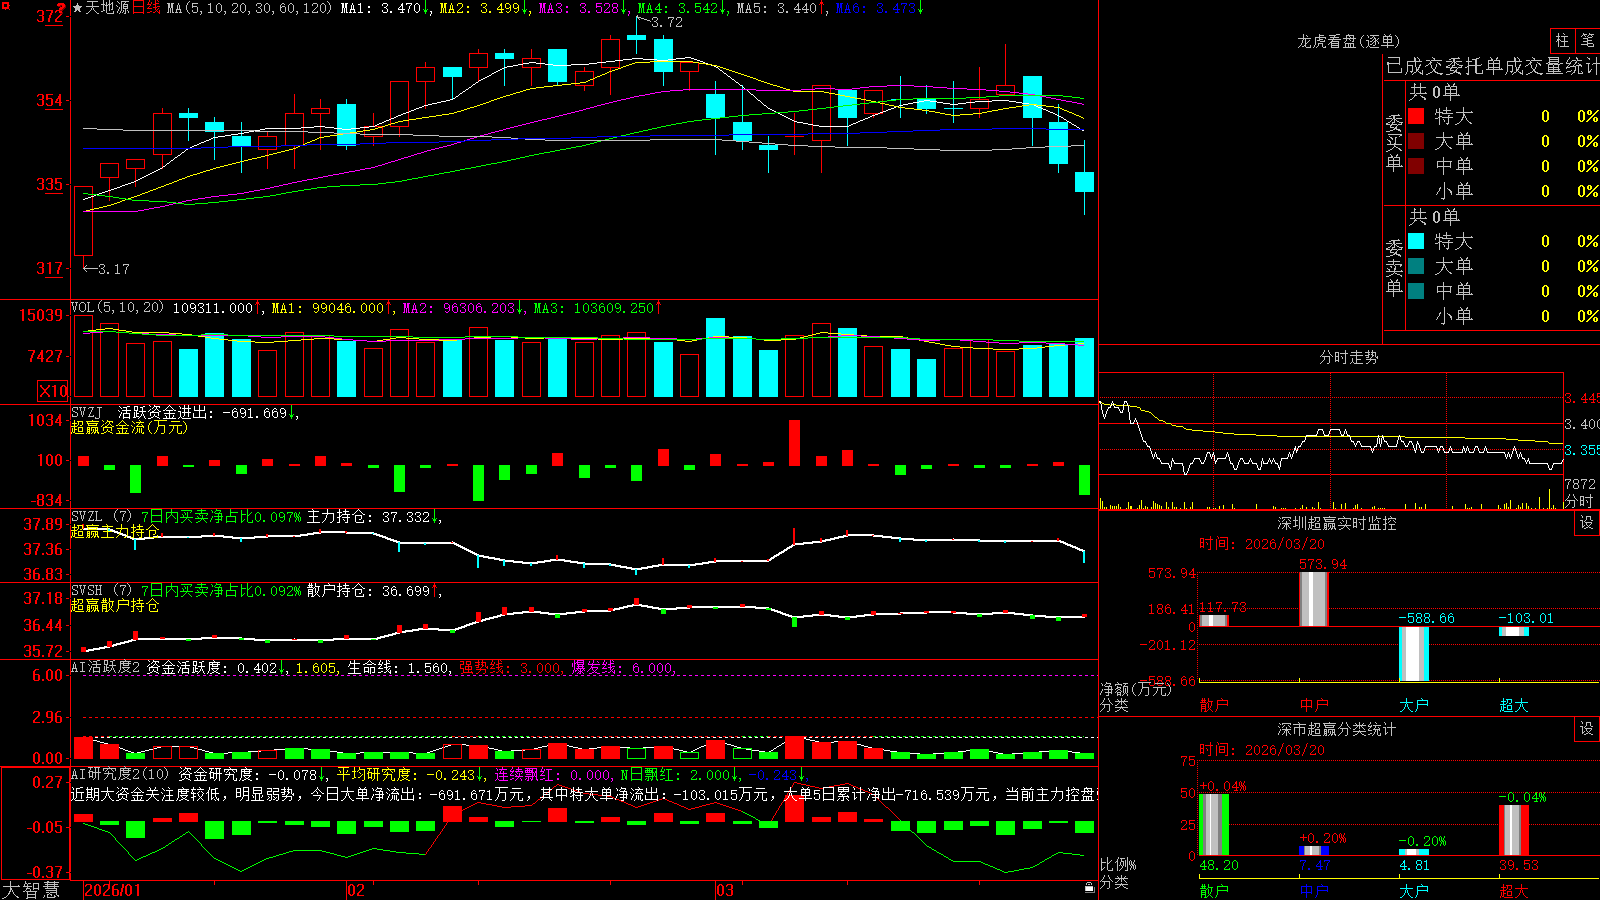Select 散户 in 深市超赢分类统计 chart

click(x=1214, y=891)
